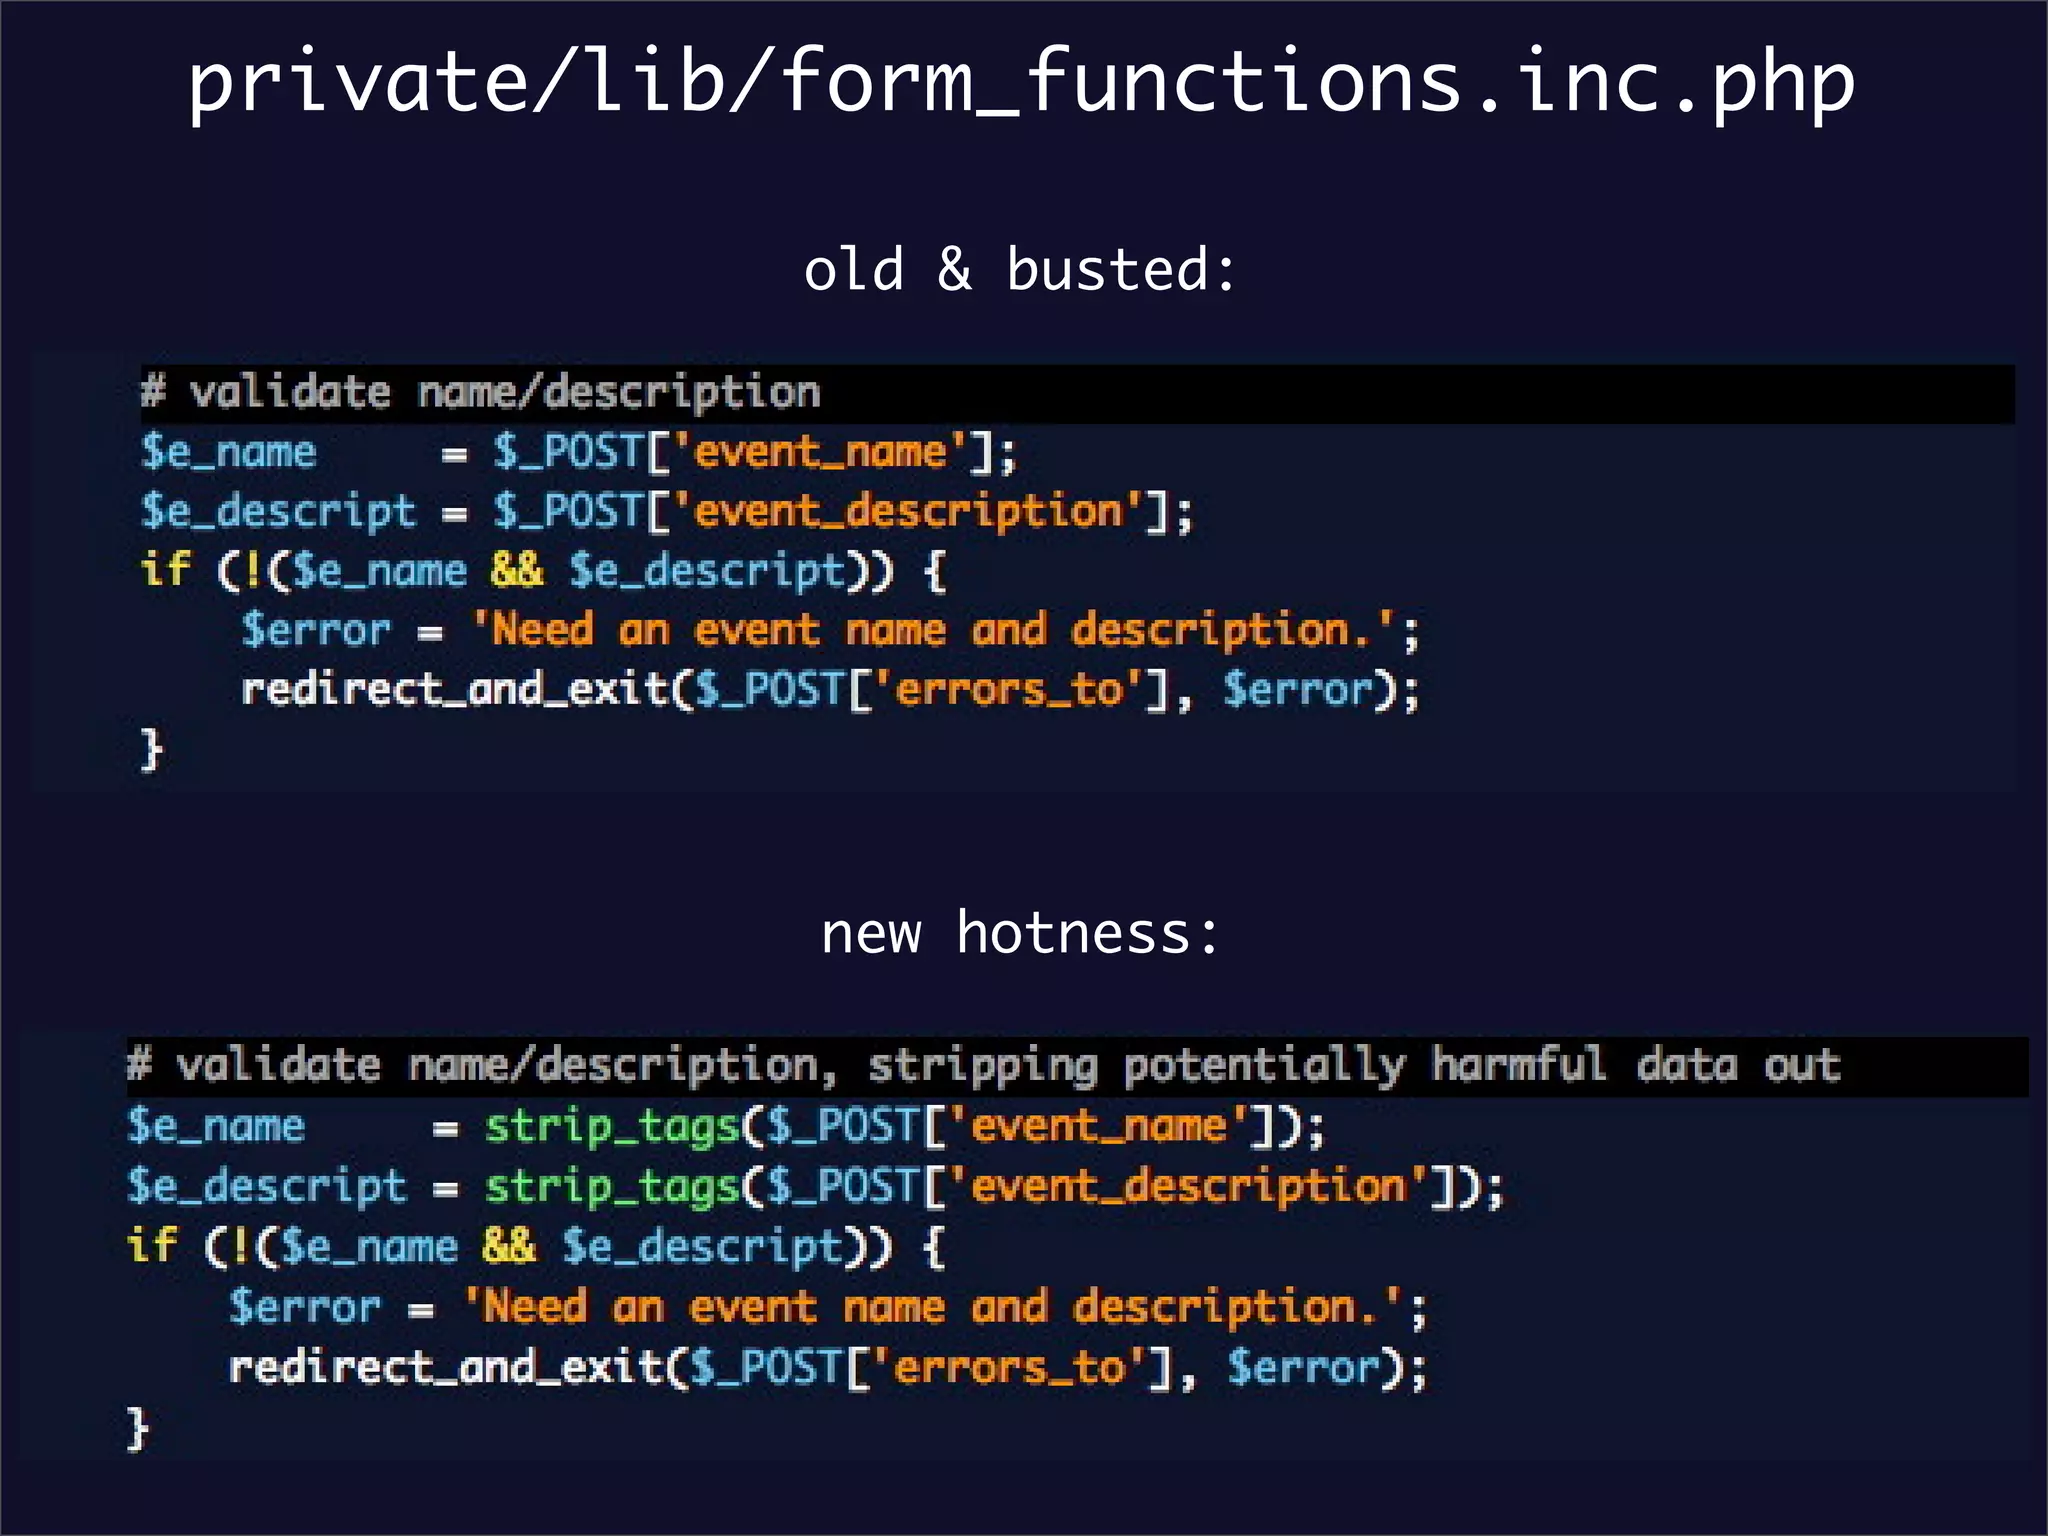This screenshot has height=1536, width=2048.
Task: Click the slide title private/lib/form_functions.inc.php
Action: click(1020, 82)
